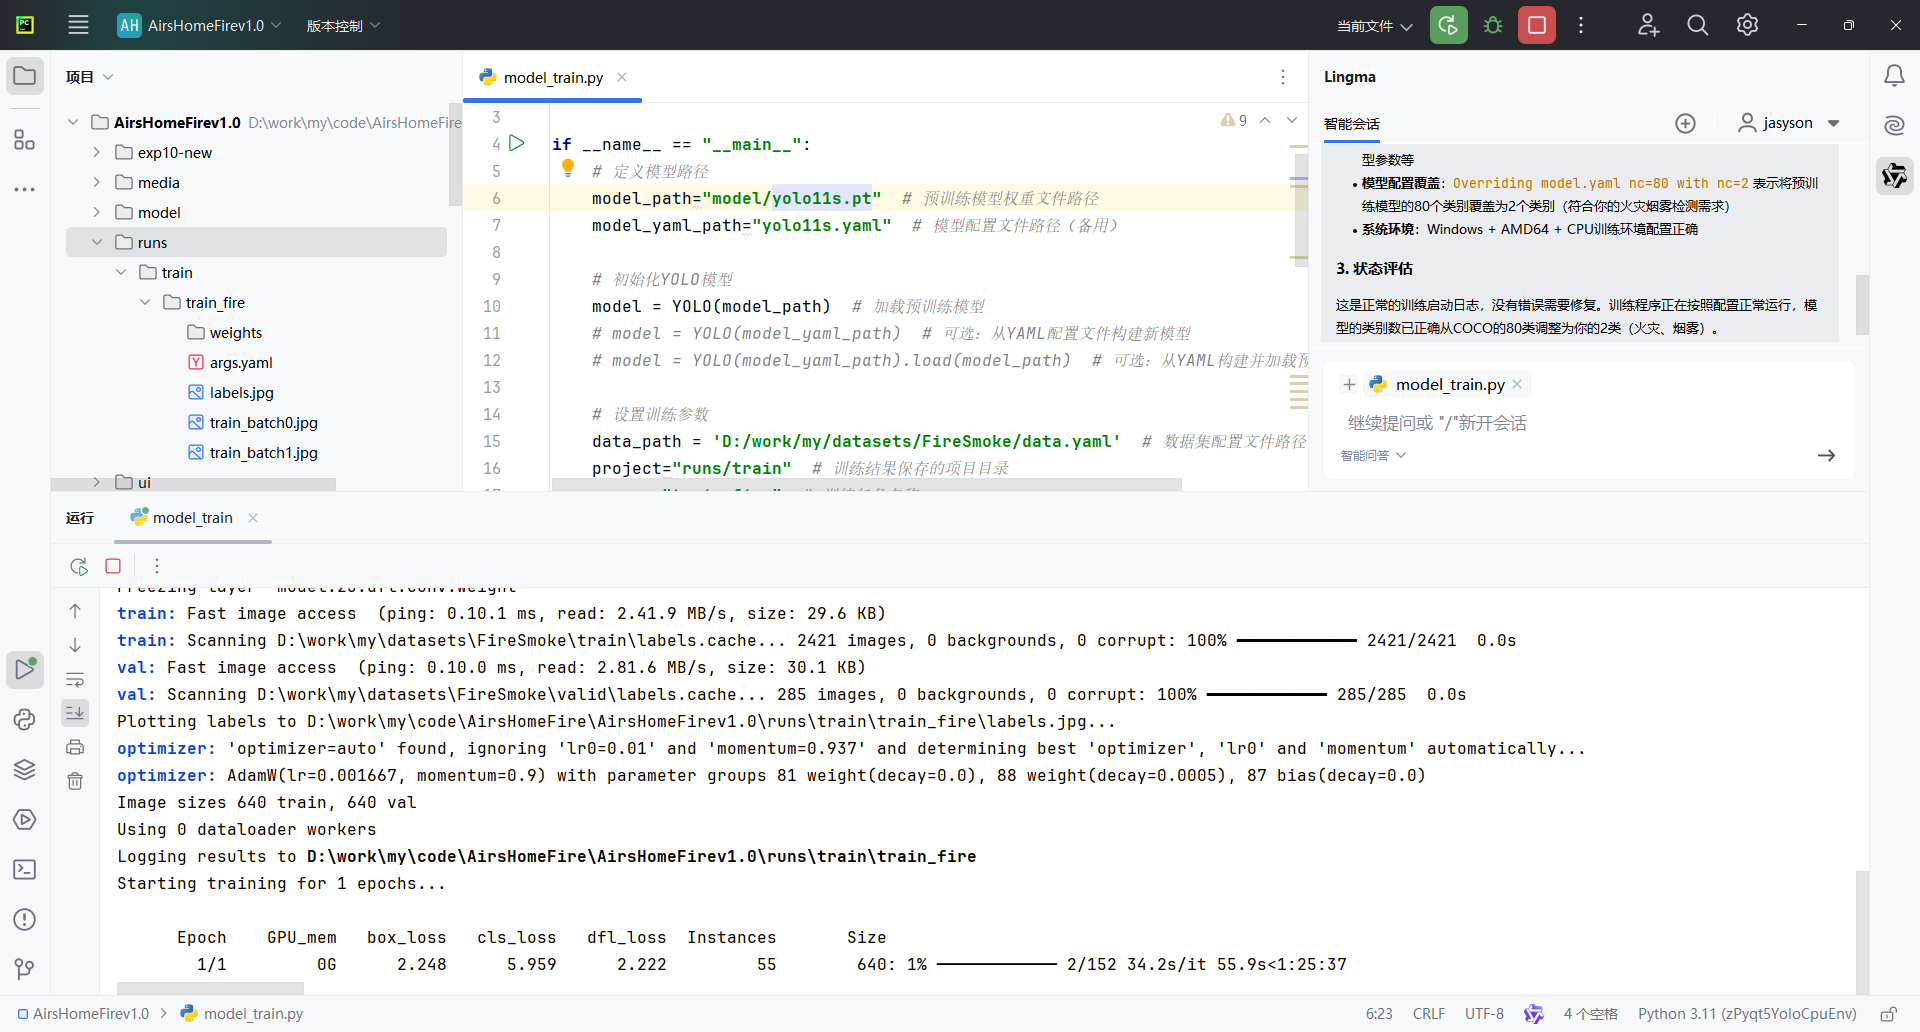The width and height of the screenshot is (1920, 1032).
Task: Close the model_train run tab
Action: 253,517
